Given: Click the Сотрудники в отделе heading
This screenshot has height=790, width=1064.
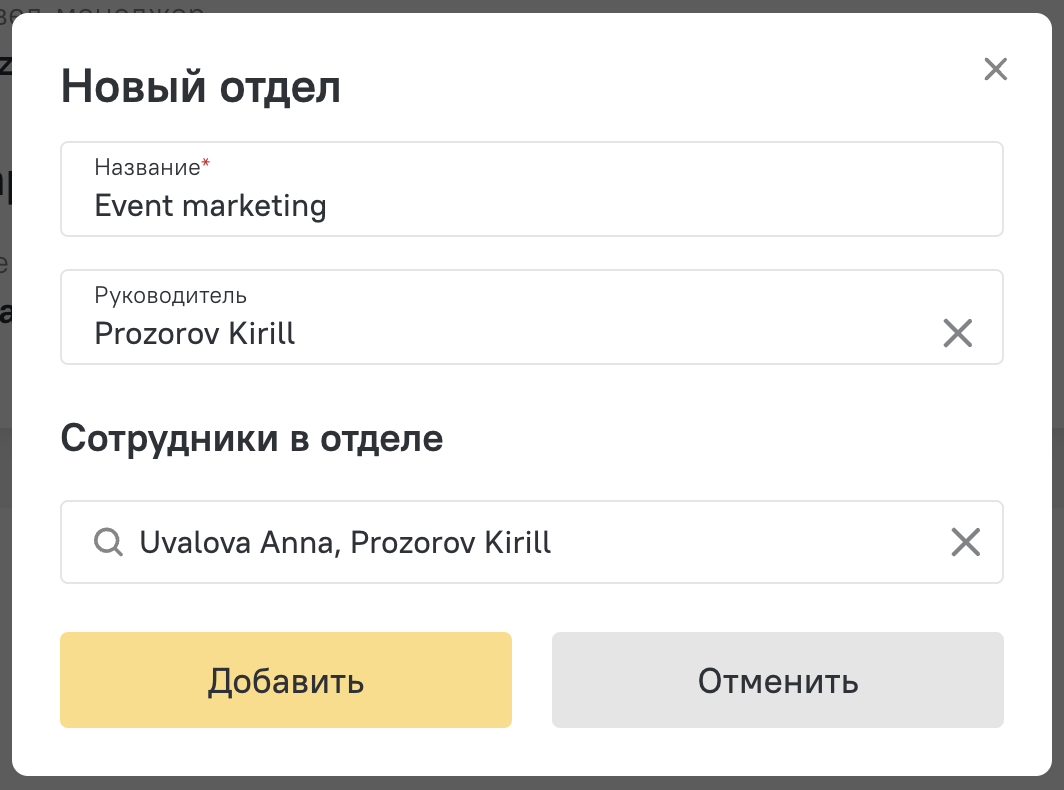Looking at the screenshot, I should pyautogui.click(x=252, y=438).
